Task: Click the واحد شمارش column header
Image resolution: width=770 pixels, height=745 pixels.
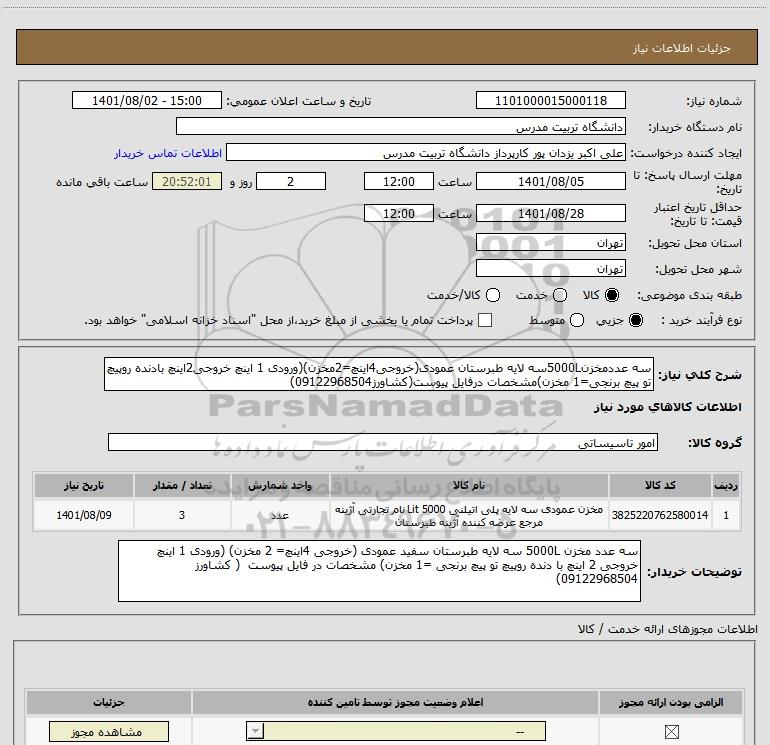Action: coord(279,485)
